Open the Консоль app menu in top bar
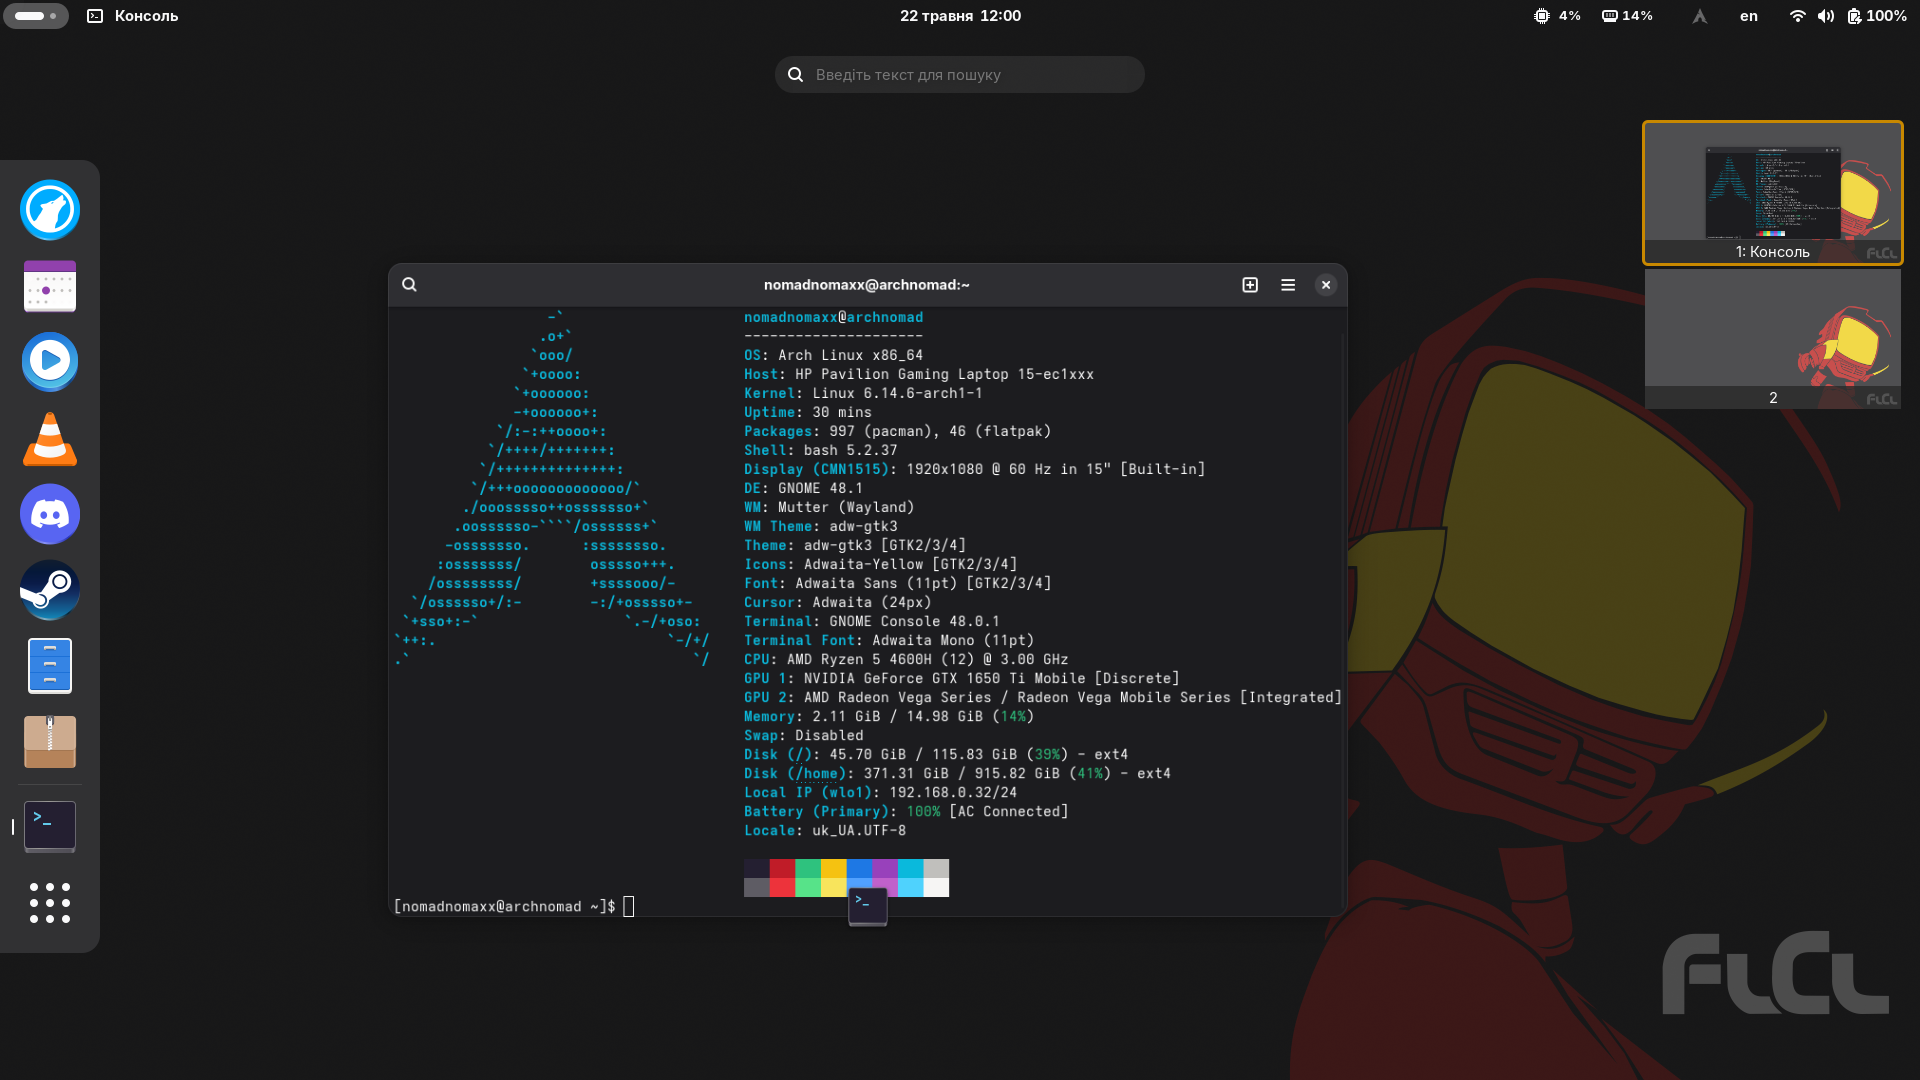This screenshot has width=1920, height=1080. 133,16
